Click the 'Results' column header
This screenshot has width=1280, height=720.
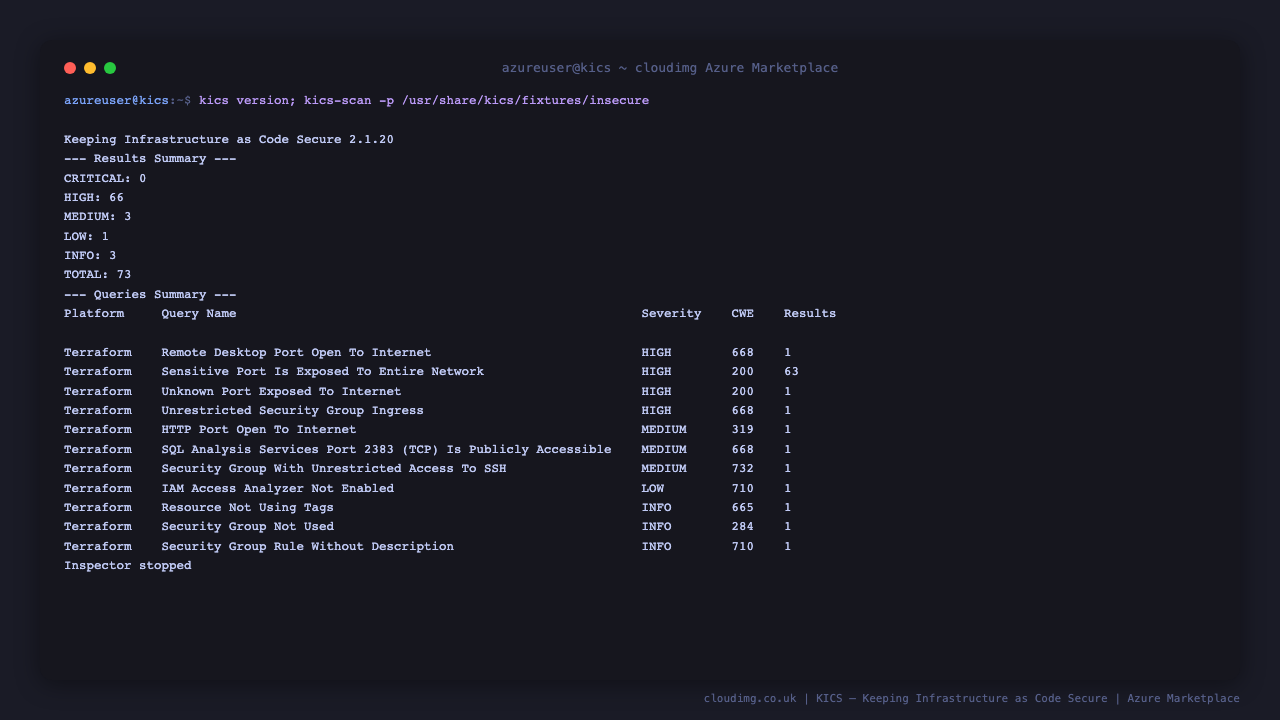pos(810,314)
